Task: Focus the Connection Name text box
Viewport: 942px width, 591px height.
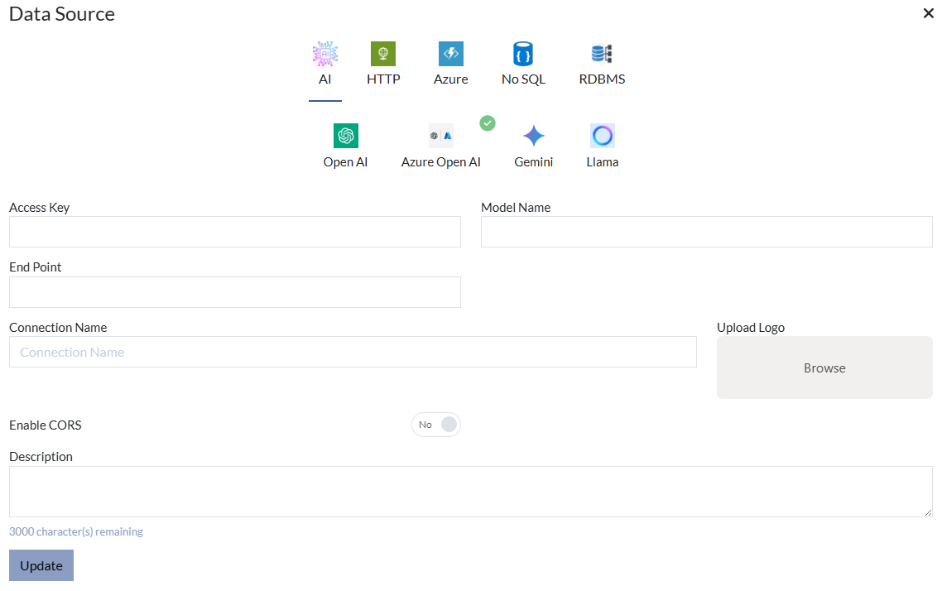Action: pyautogui.click(x=353, y=352)
